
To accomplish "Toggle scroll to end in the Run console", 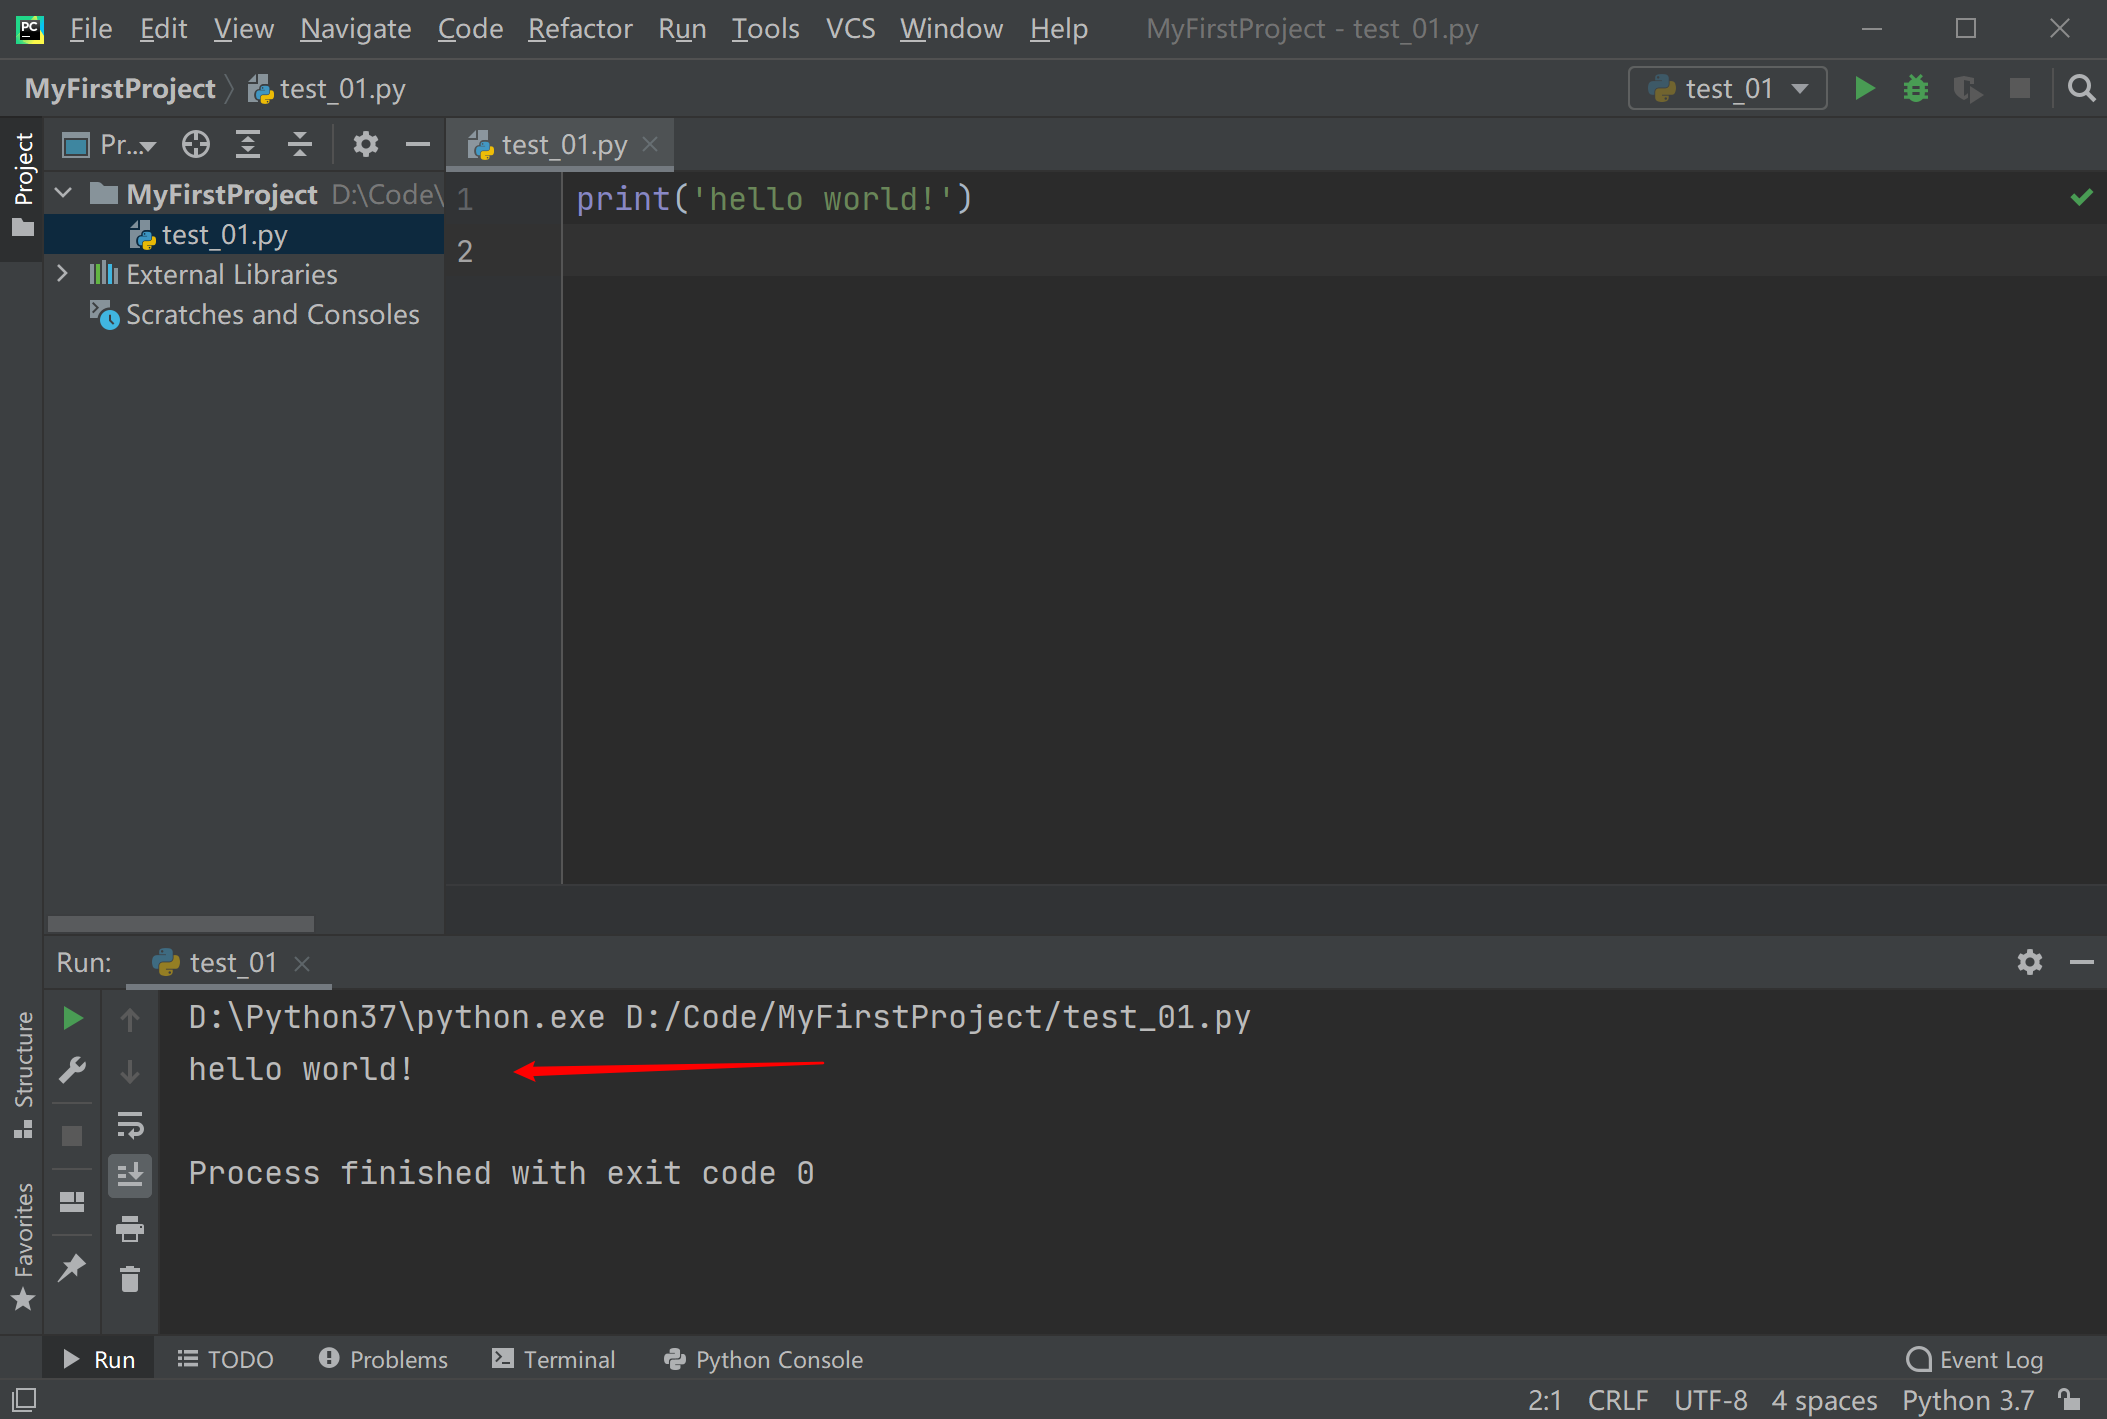I will click(130, 1175).
